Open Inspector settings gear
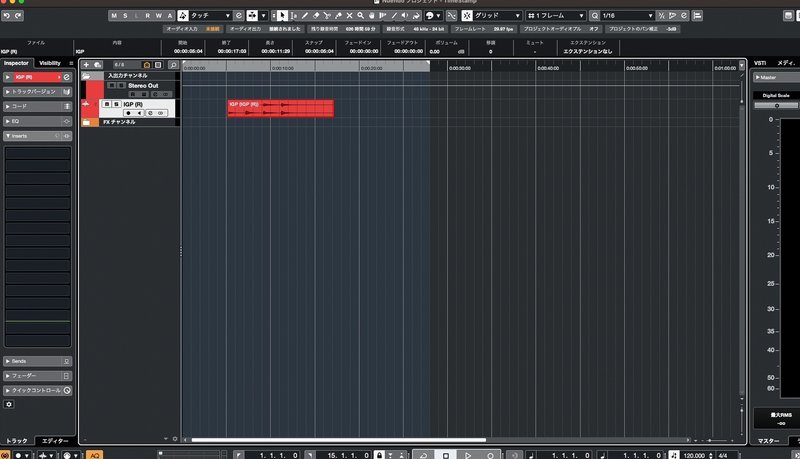The height and width of the screenshot is (459, 800). 9,404
